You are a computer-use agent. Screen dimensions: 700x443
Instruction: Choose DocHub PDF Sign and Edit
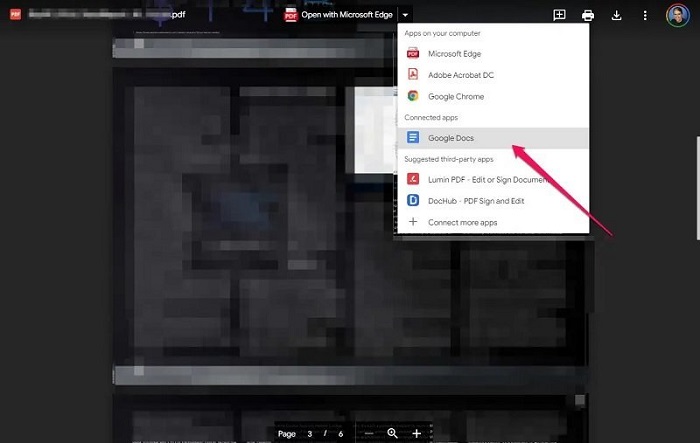click(493, 201)
